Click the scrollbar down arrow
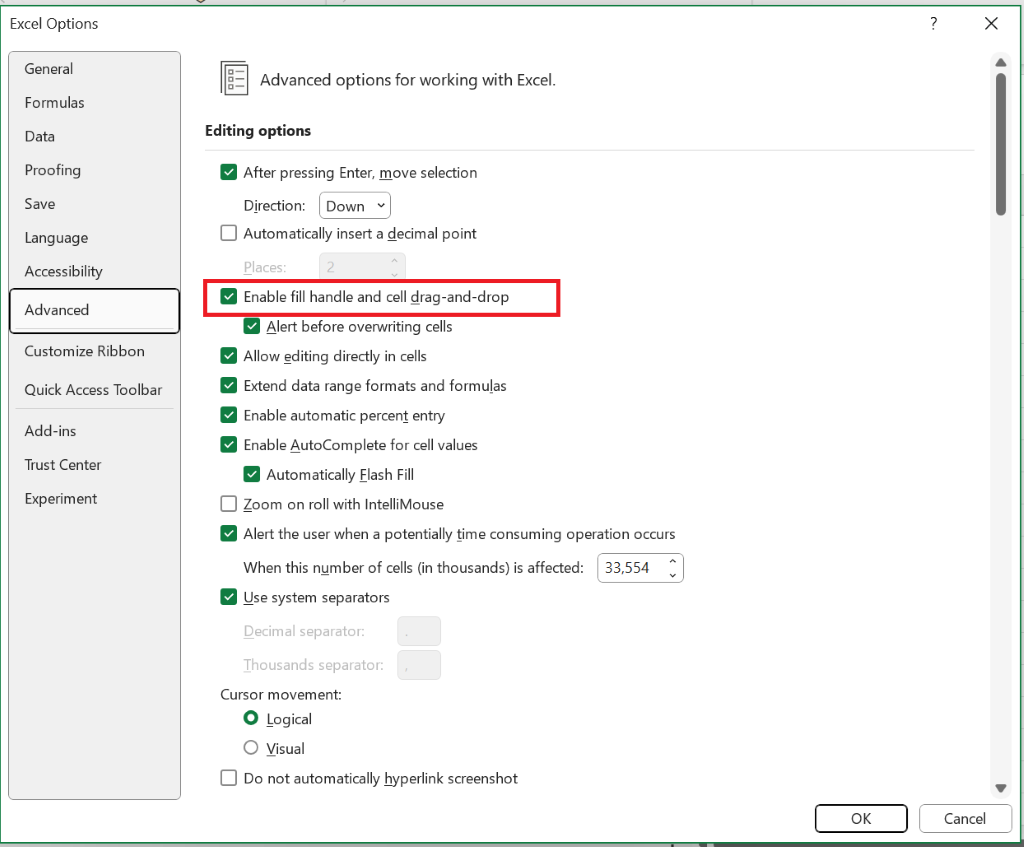Image resolution: width=1024 pixels, height=847 pixels. pyautogui.click(x=1000, y=788)
